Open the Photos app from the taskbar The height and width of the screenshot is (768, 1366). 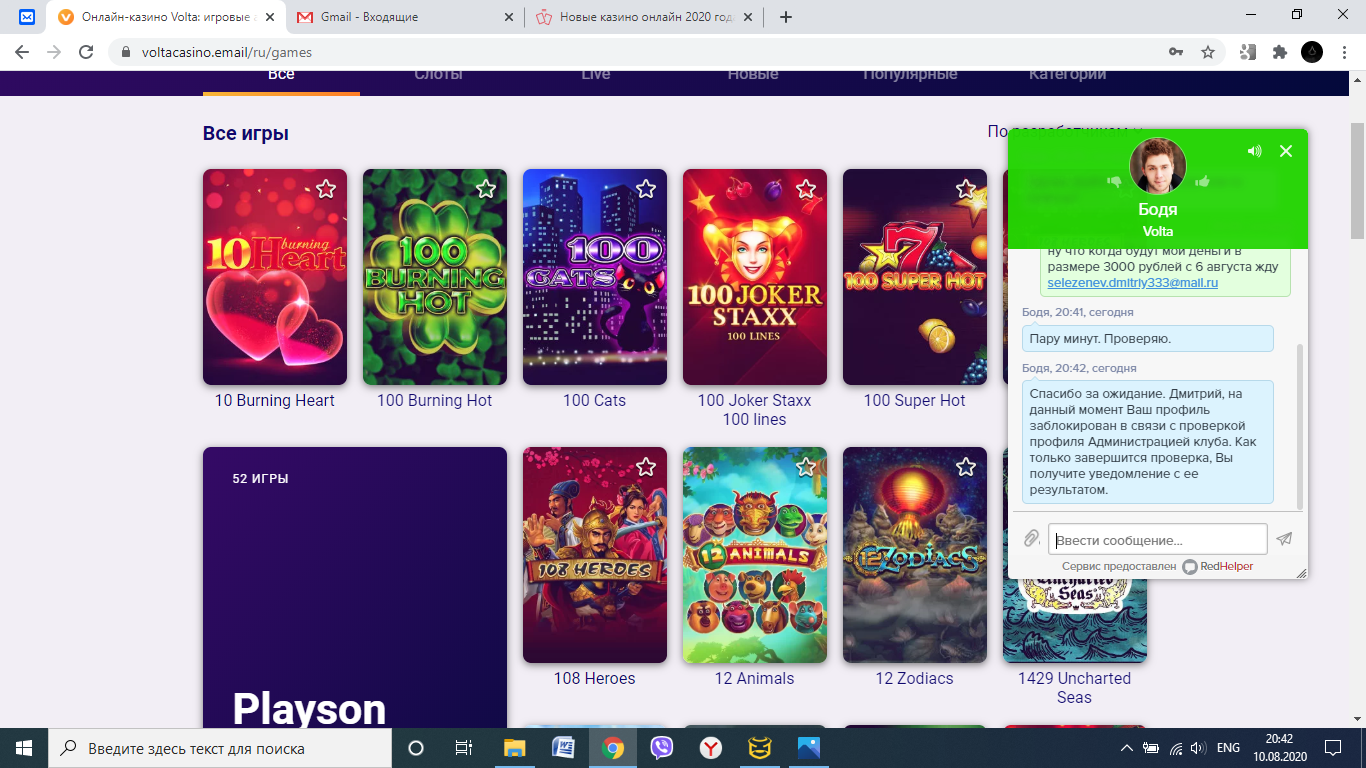click(808, 748)
